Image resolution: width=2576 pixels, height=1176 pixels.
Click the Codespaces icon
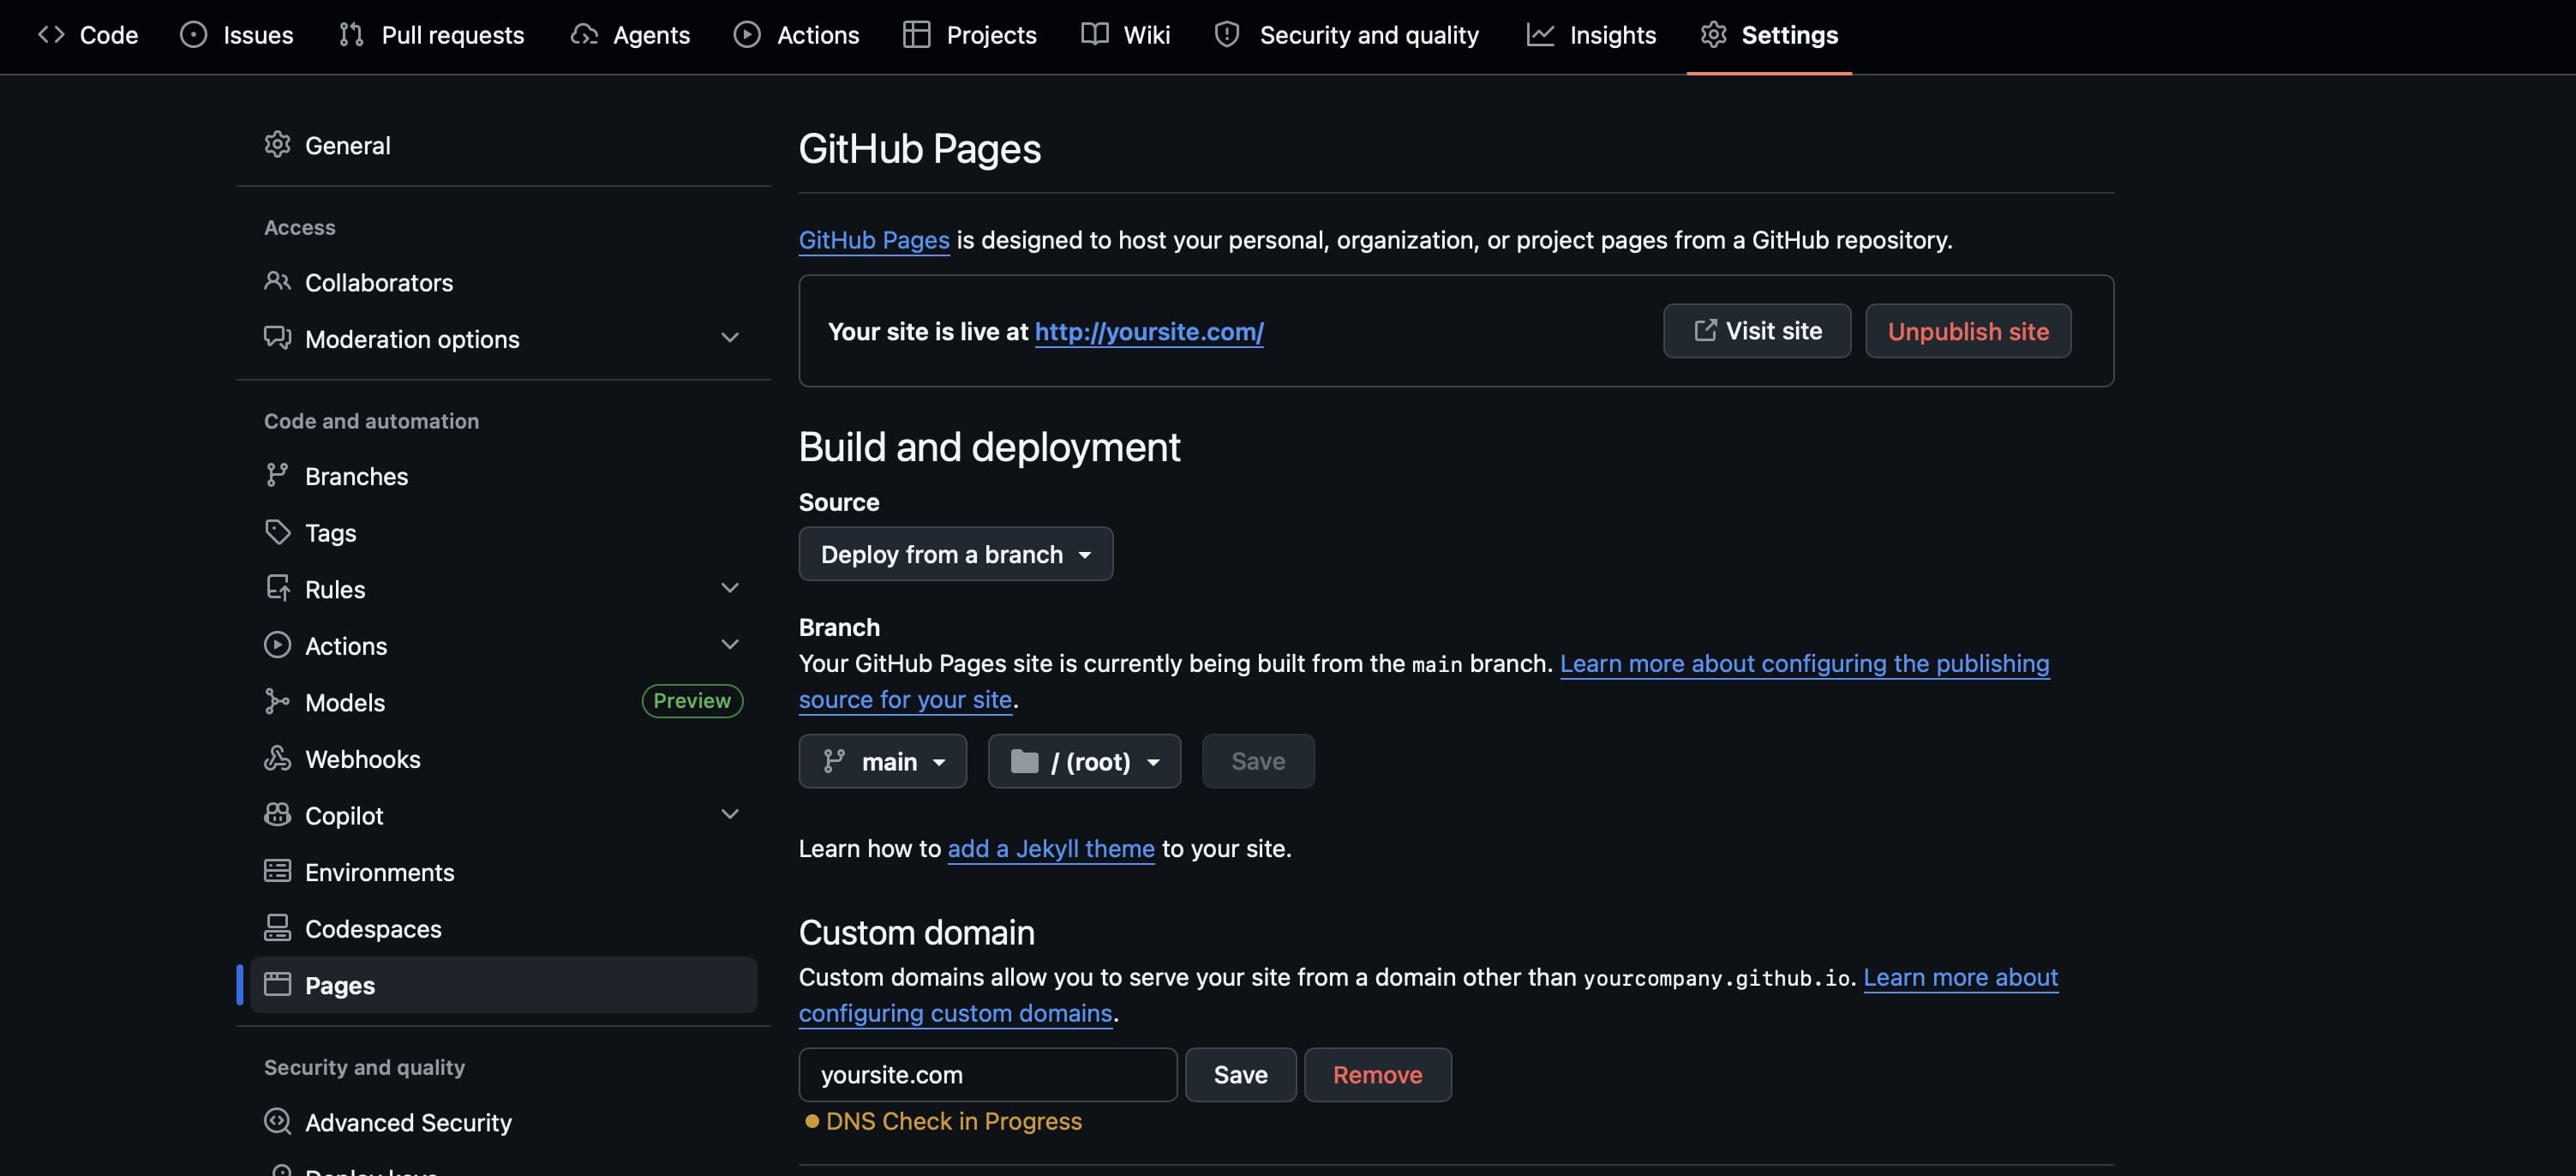click(277, 928)
